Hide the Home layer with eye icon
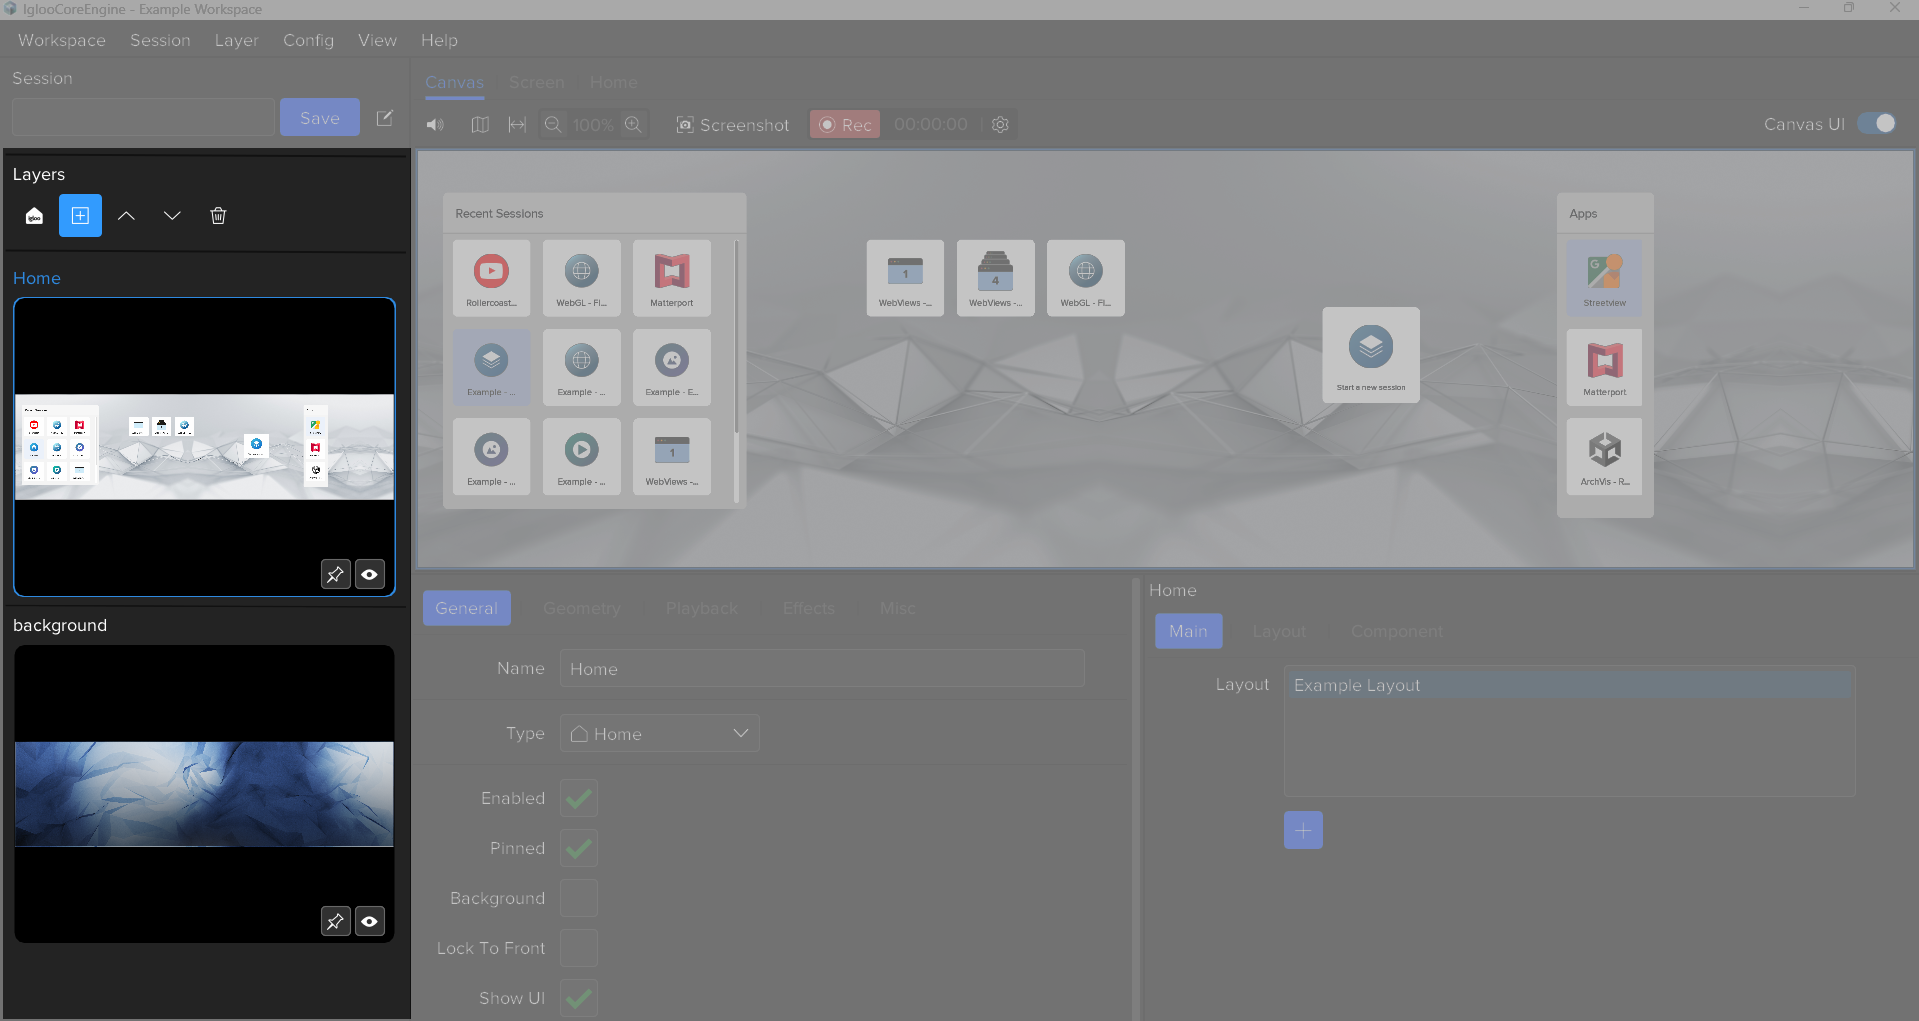The width and height of the screenshot is (1919, 1021). pos(370,574)
